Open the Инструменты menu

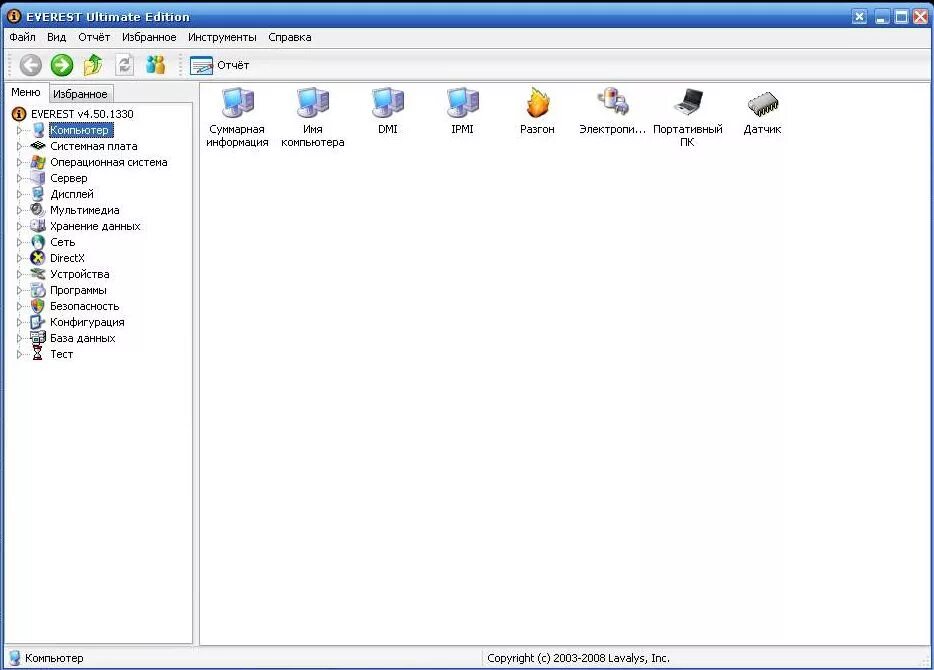[222, 37]
